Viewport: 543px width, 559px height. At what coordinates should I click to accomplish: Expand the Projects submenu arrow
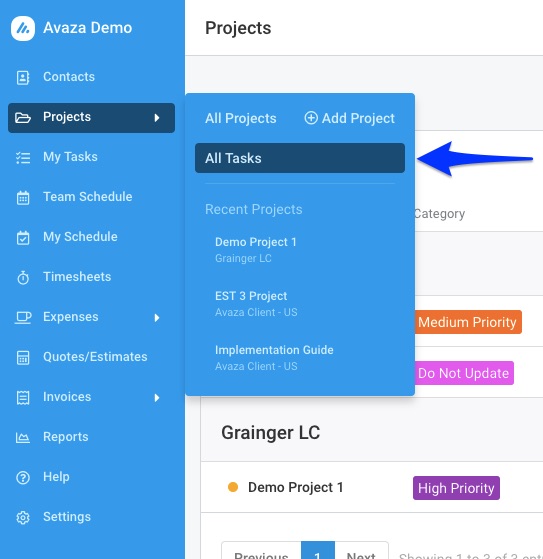157,118
